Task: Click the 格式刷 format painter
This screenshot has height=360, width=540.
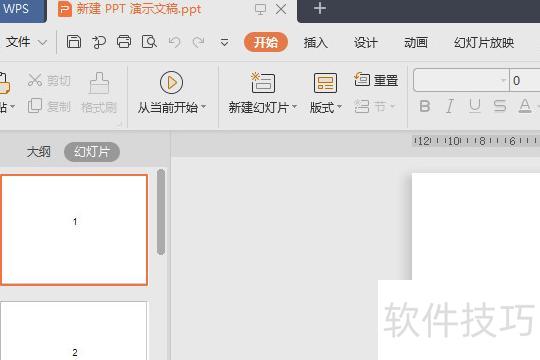Action: tap(99, 93)
